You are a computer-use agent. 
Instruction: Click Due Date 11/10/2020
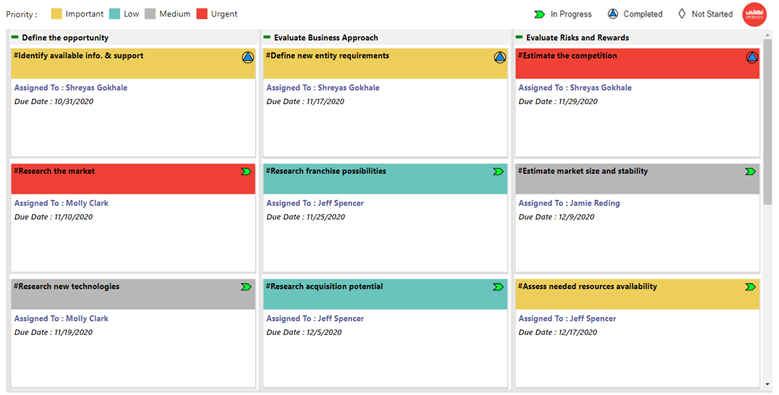point(53,217)
